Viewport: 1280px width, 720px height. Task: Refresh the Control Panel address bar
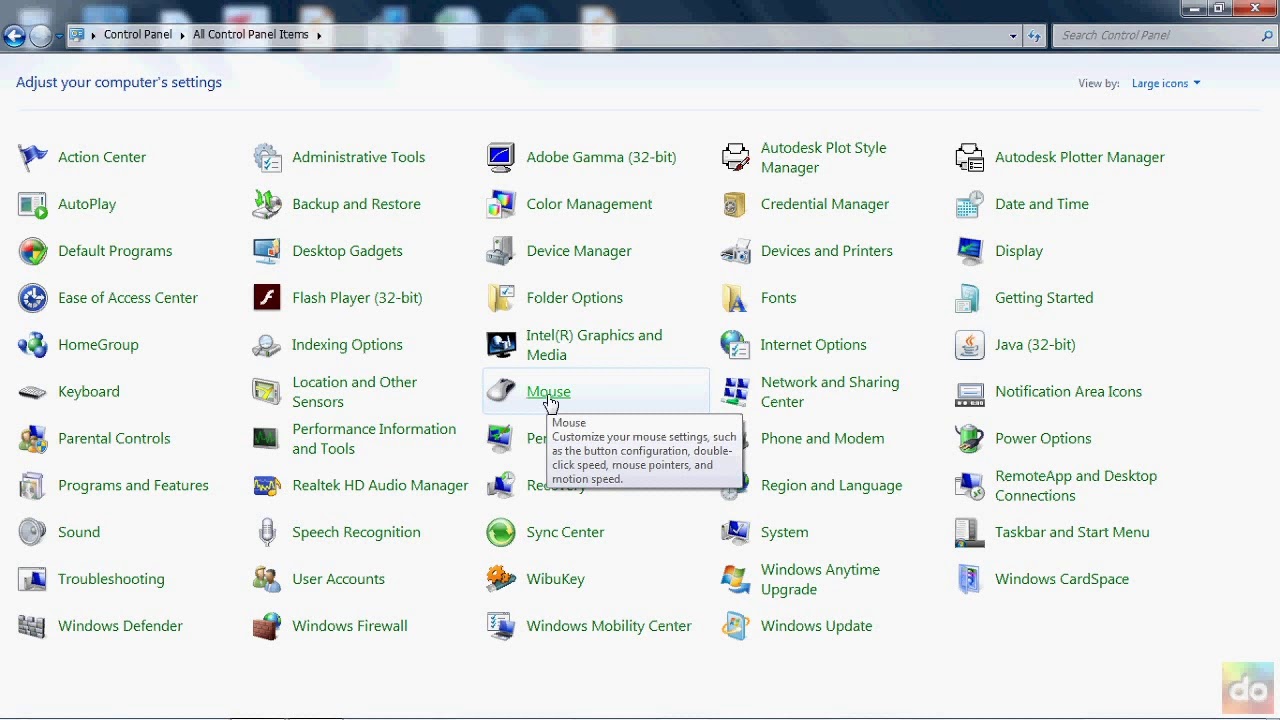click(1034, 35)
